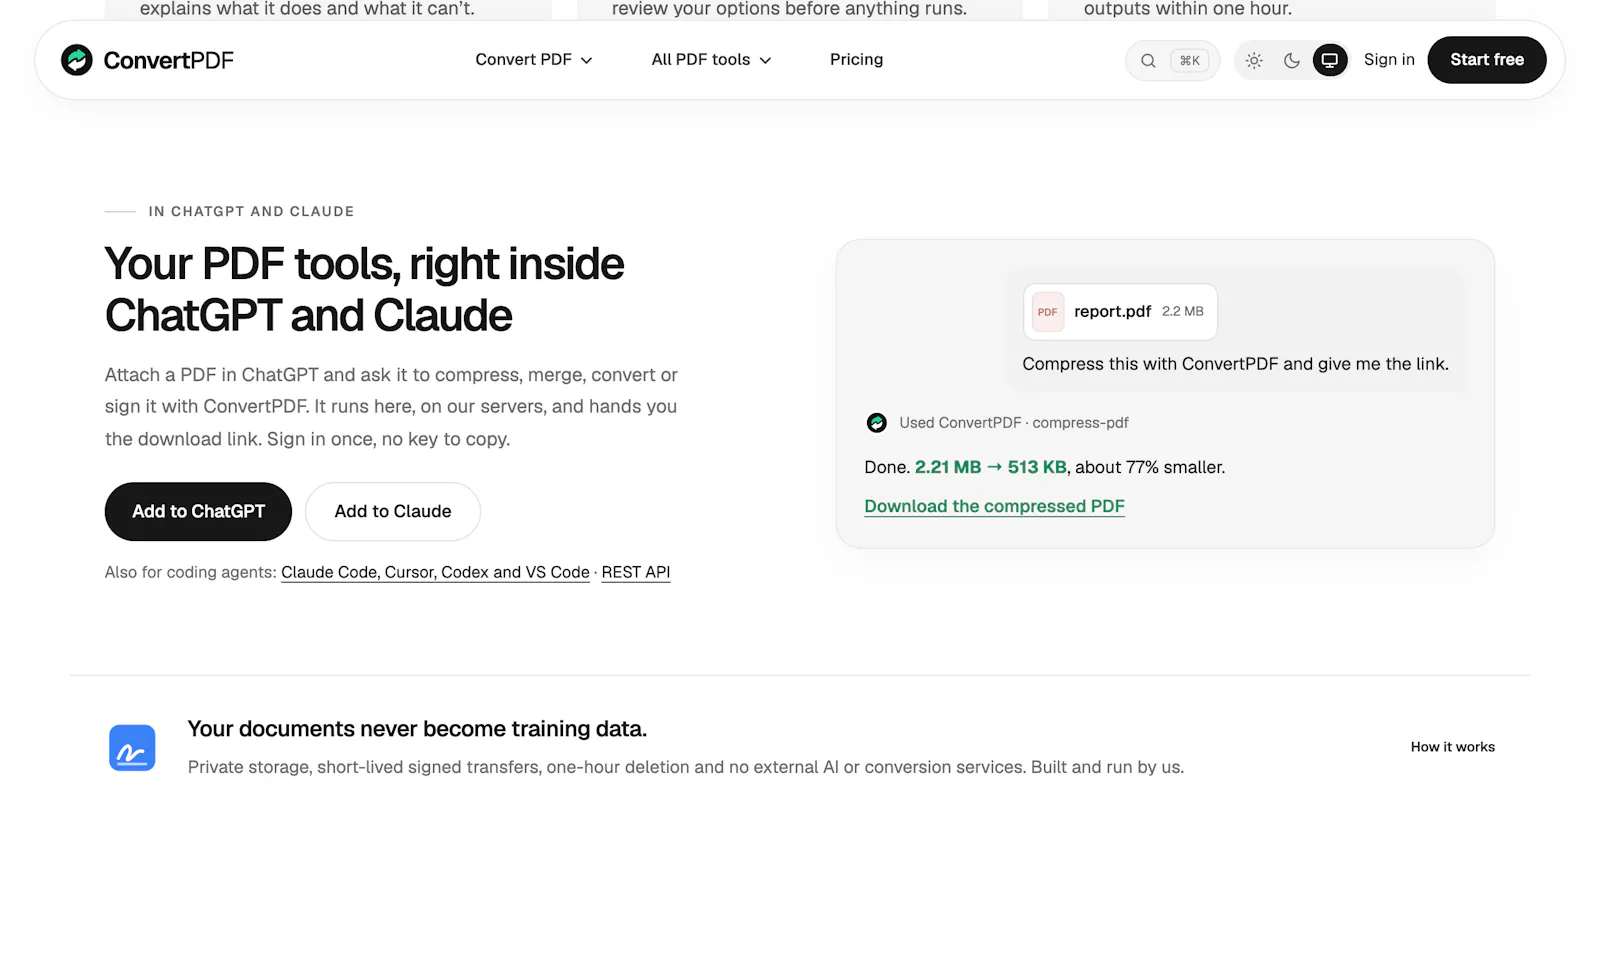This screenshot has width=1600, height=957.
Task: Click the Add to ChatGPT button
Action: (198, 512)
